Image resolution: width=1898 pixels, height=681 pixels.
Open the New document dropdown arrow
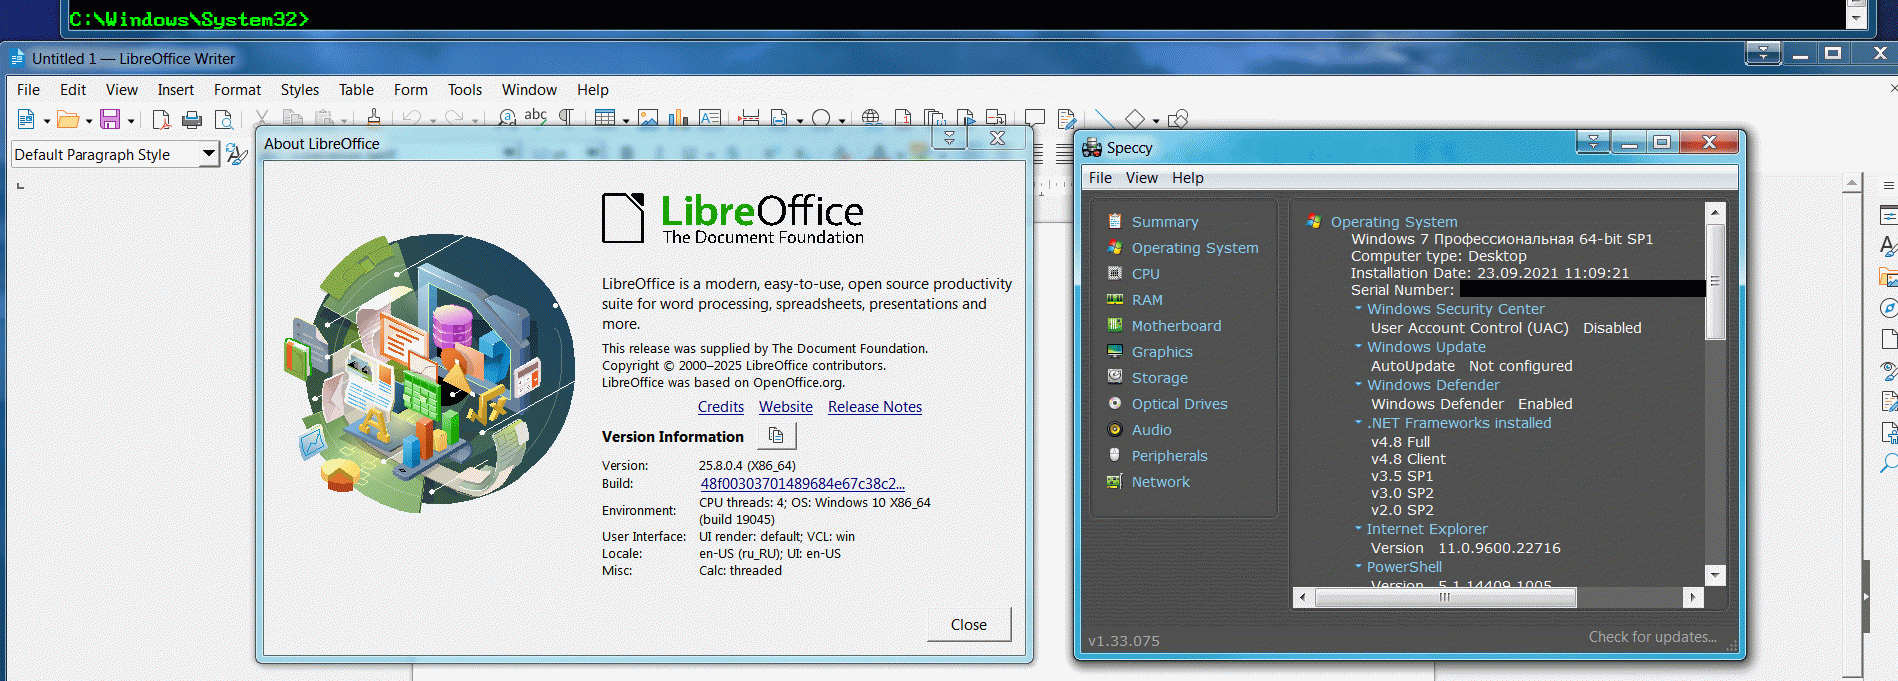pyautogui.click(x=46, y=121)
